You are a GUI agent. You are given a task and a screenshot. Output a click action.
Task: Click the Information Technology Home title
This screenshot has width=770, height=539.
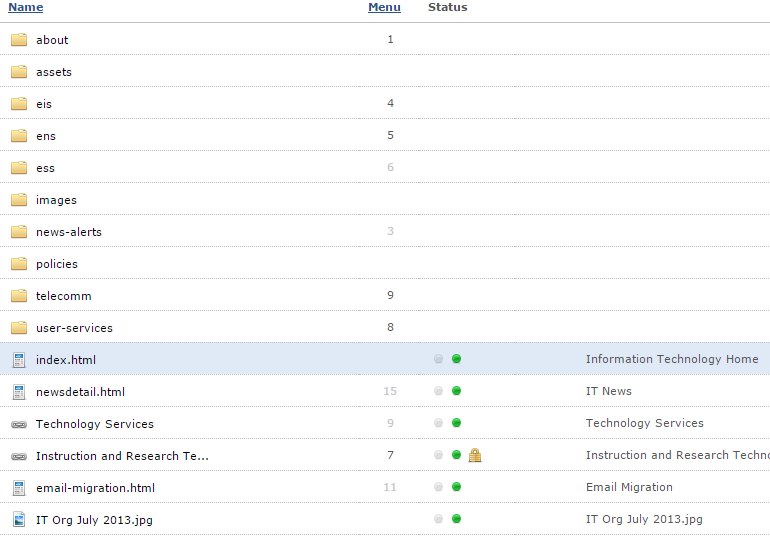click(672, 359)
